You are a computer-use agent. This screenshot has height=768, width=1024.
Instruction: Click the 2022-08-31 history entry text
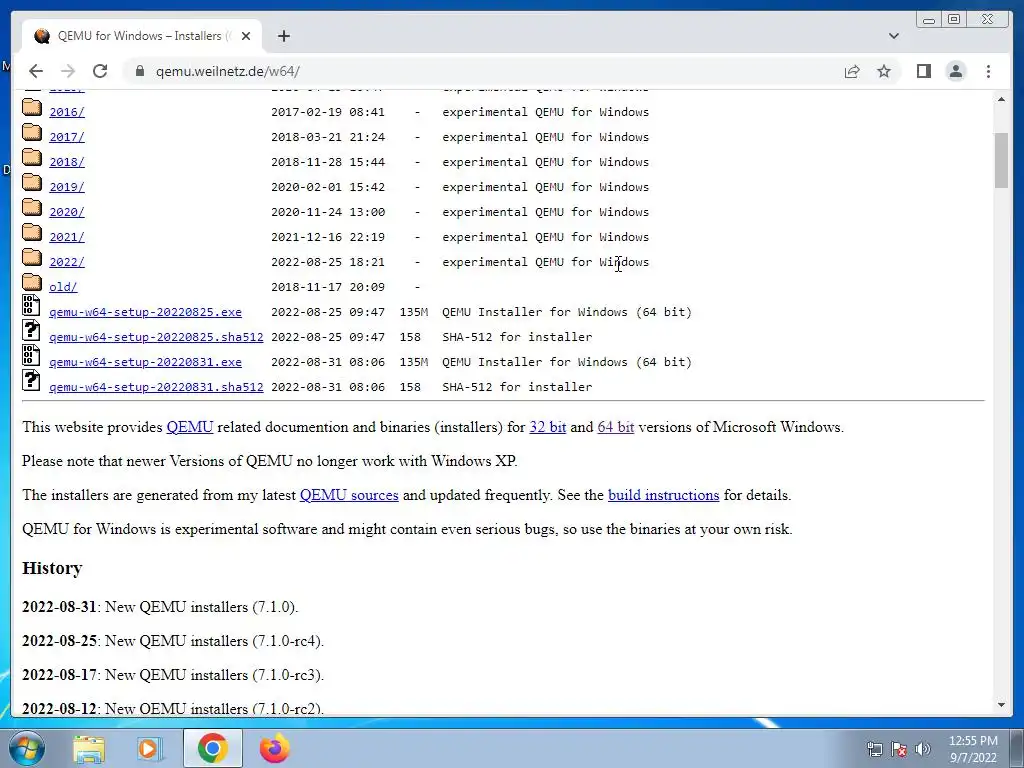pyautogui.click(x=160, y=607)
